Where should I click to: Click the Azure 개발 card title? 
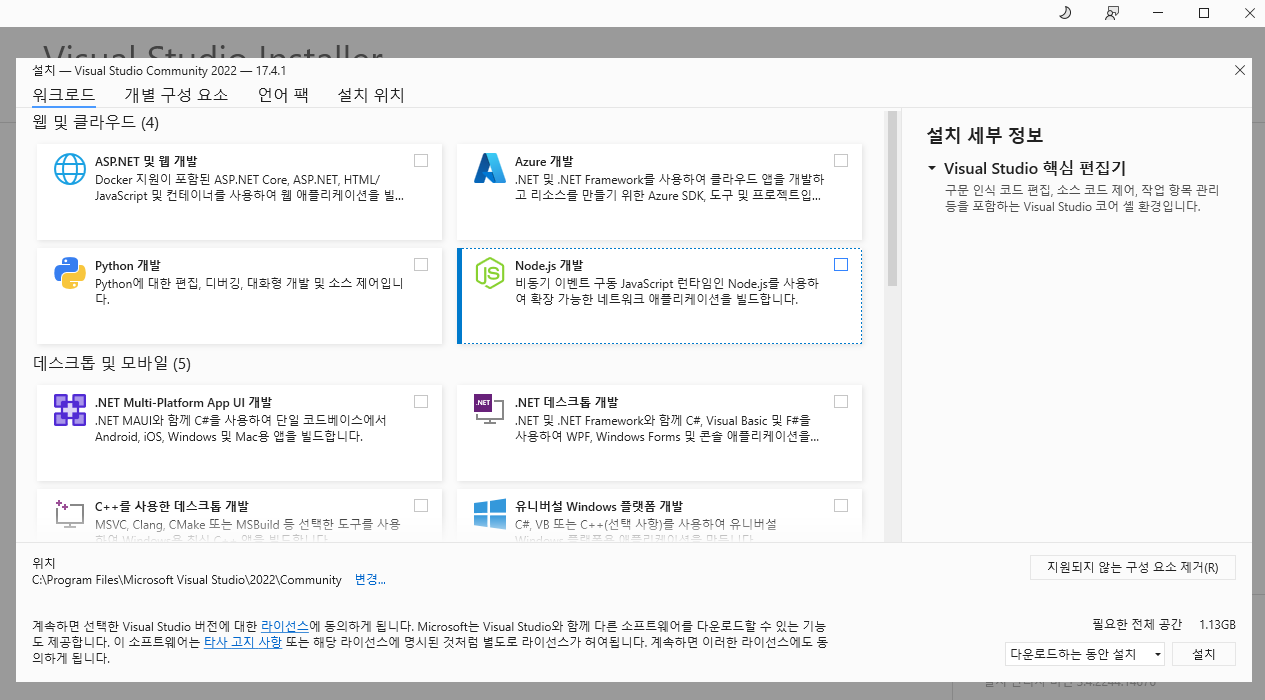tap(544, 161)
